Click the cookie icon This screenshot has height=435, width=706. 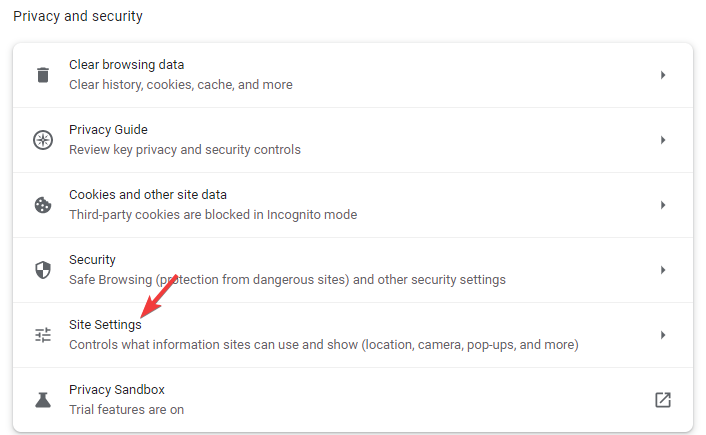pyautogui.click(x=43, y=205)
